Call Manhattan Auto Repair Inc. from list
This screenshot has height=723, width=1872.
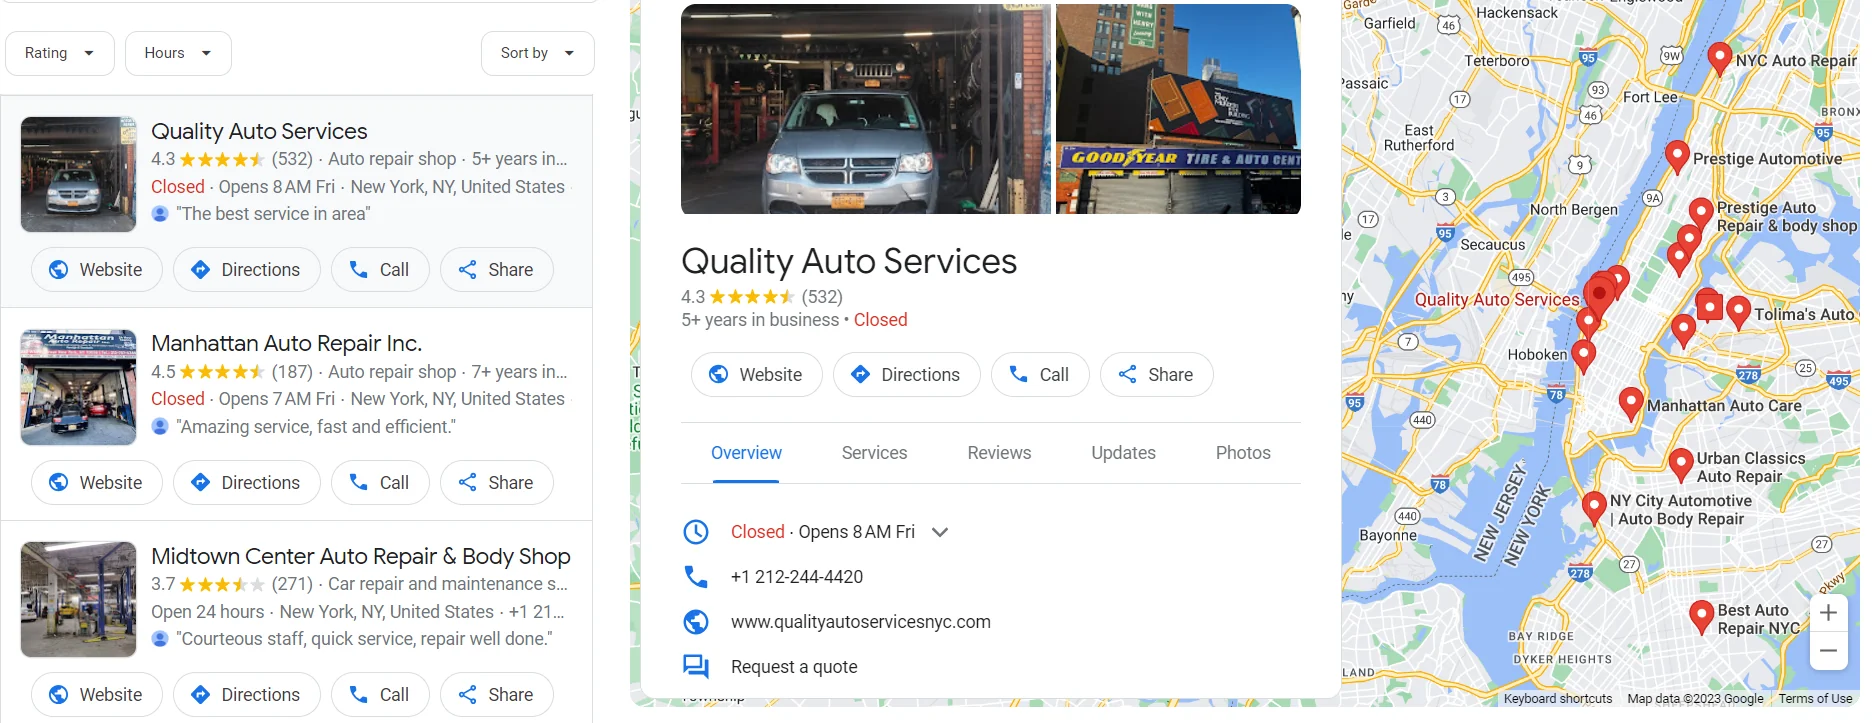380,483
